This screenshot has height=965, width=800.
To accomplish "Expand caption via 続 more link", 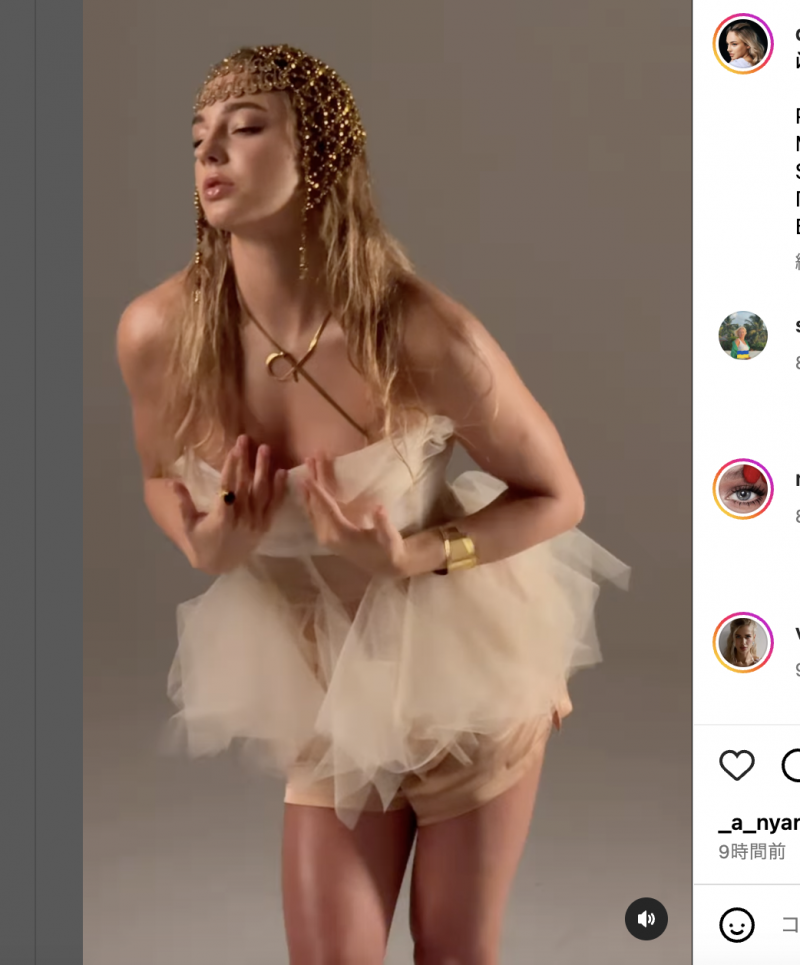I will 797,262.
